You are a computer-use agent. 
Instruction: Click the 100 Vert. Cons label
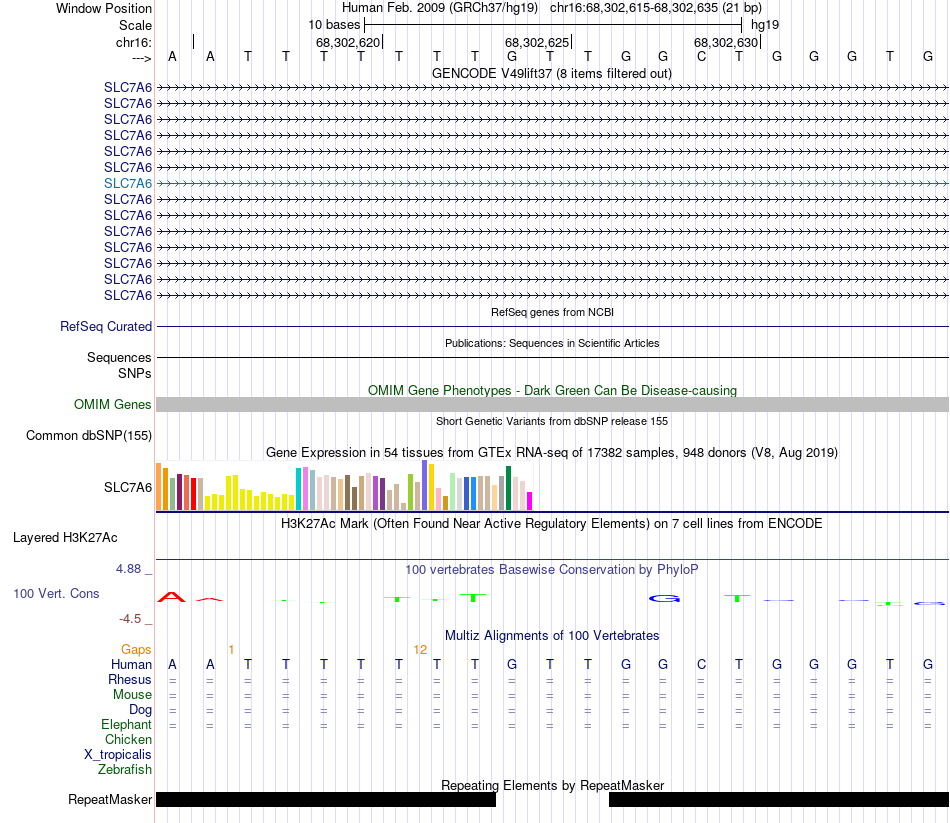[x=56, y=593]
